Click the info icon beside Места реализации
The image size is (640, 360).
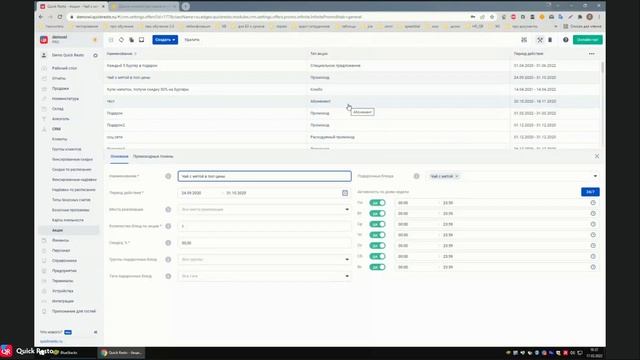(x=168, y=209)
